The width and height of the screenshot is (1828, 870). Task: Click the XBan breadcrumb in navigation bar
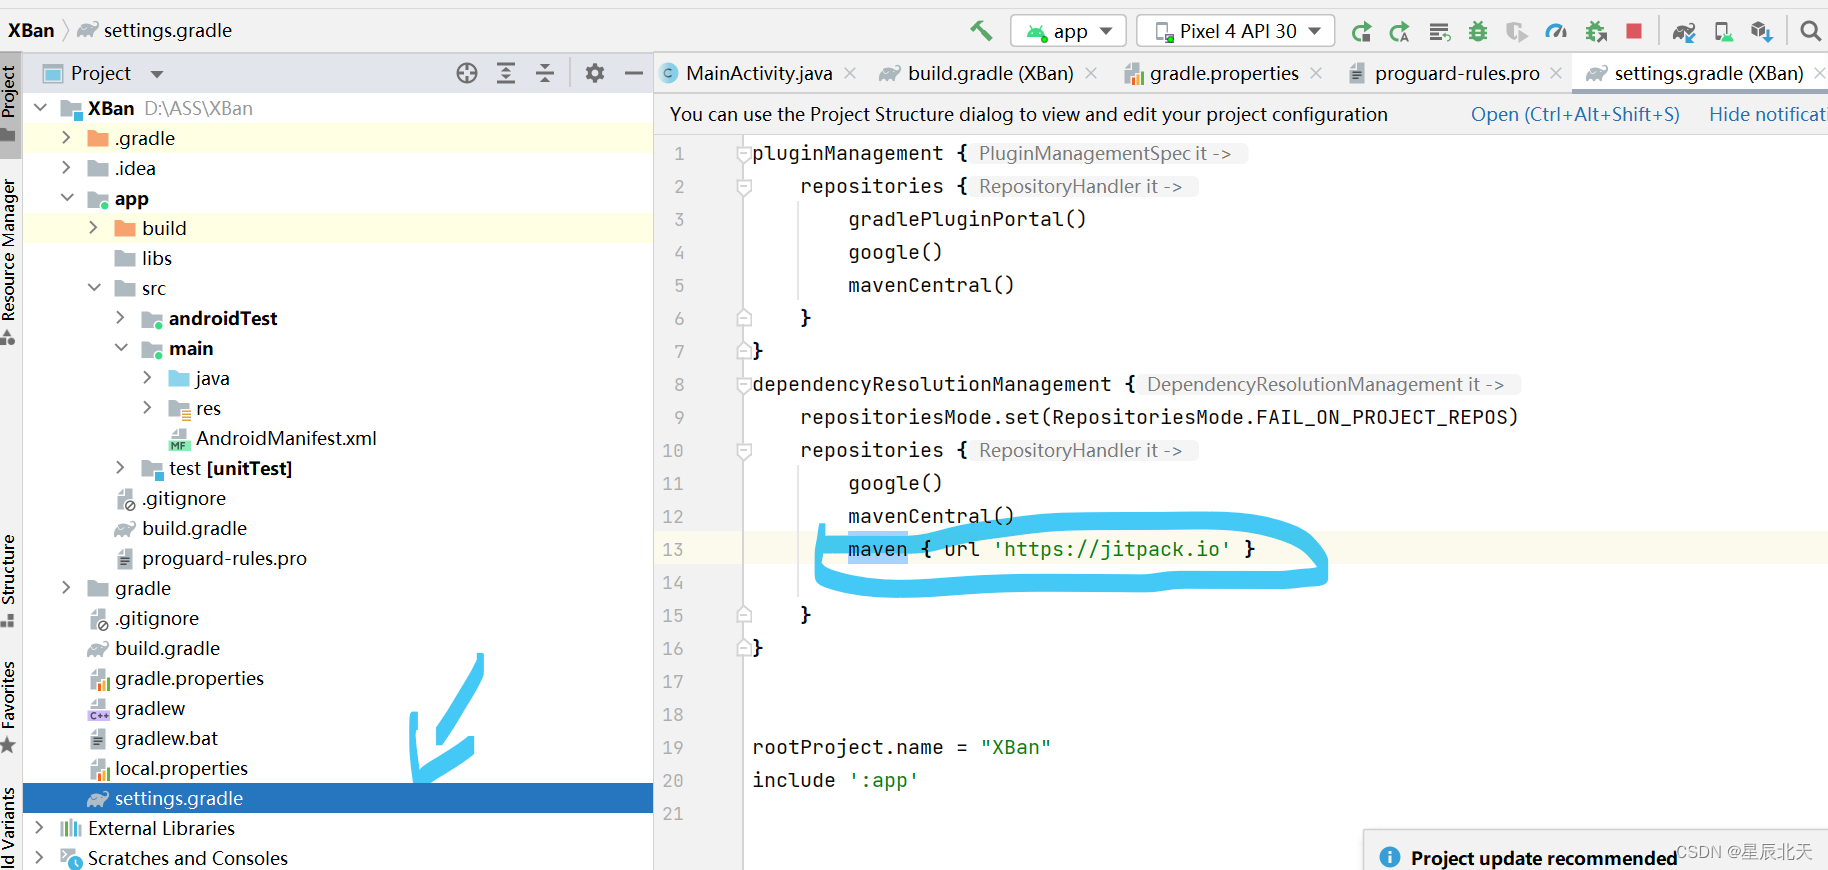pos(31,31)
